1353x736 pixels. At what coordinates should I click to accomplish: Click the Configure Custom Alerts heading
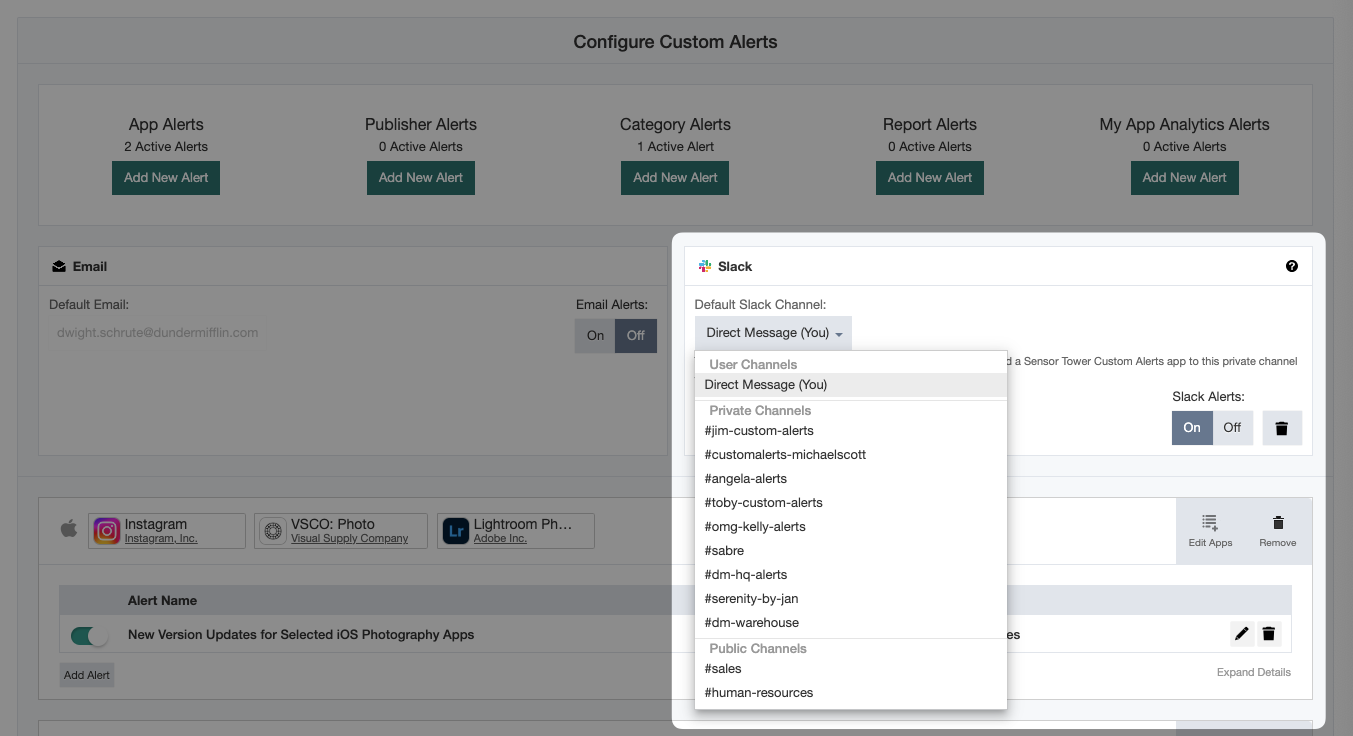click(675, 42)
